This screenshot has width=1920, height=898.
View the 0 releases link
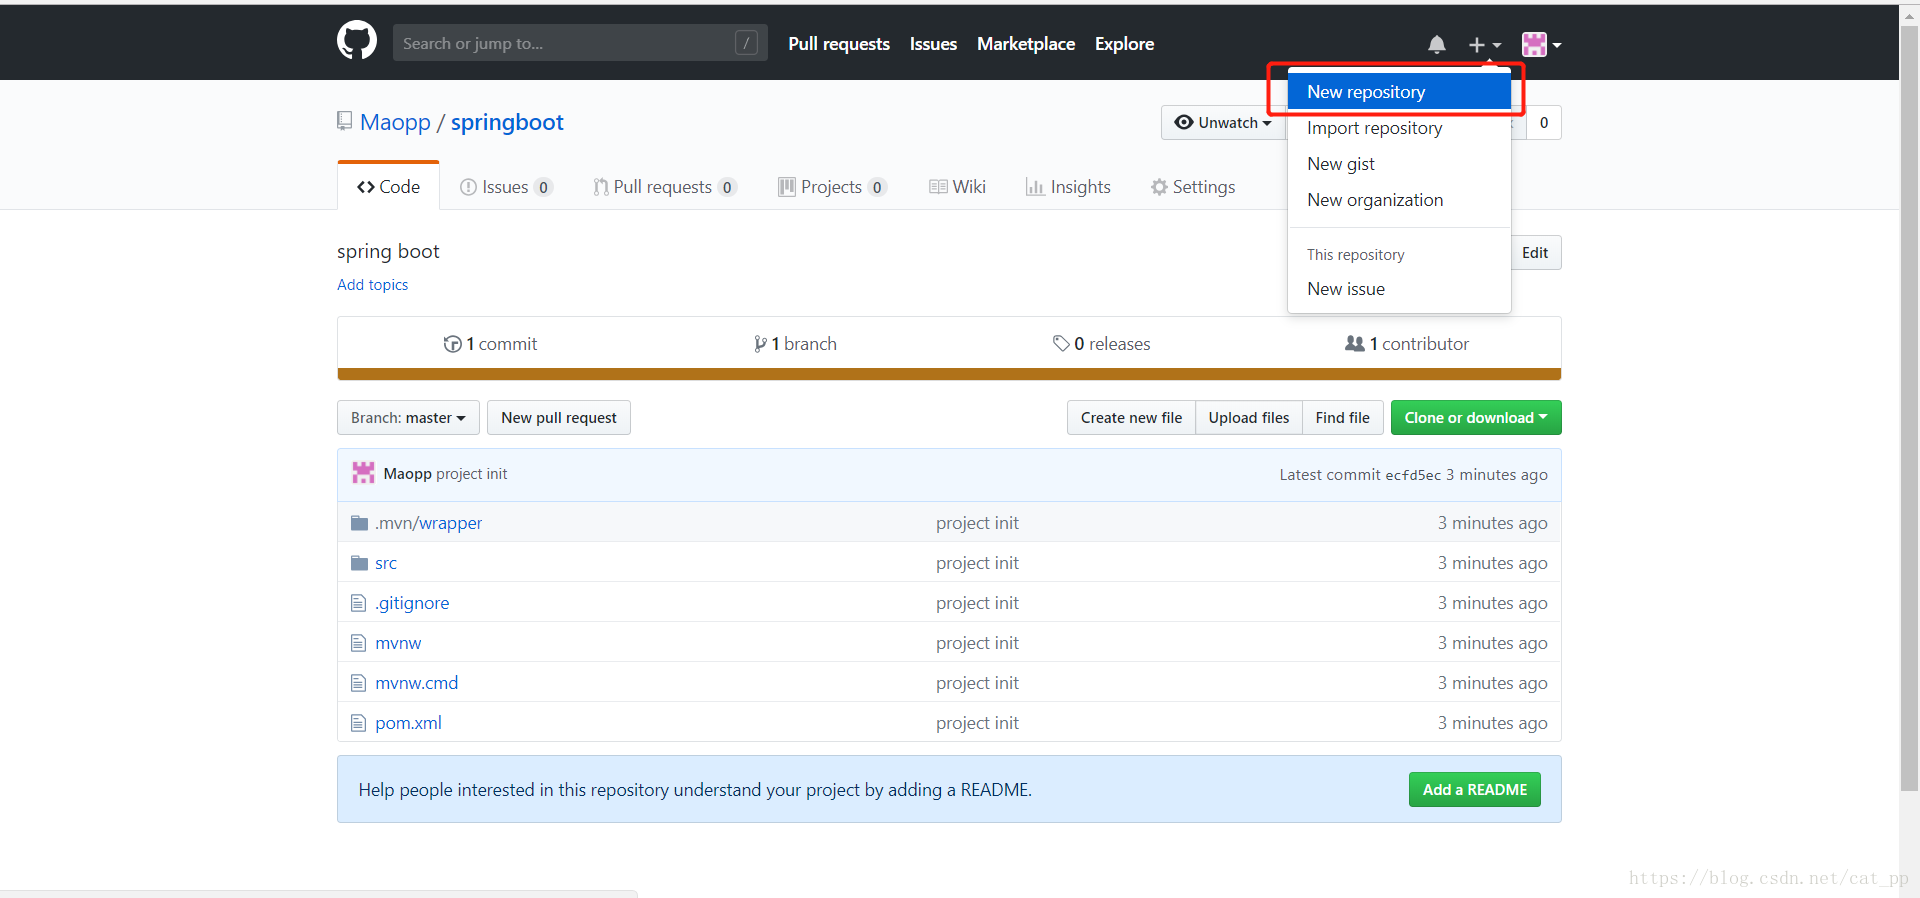pos(1101,344)
